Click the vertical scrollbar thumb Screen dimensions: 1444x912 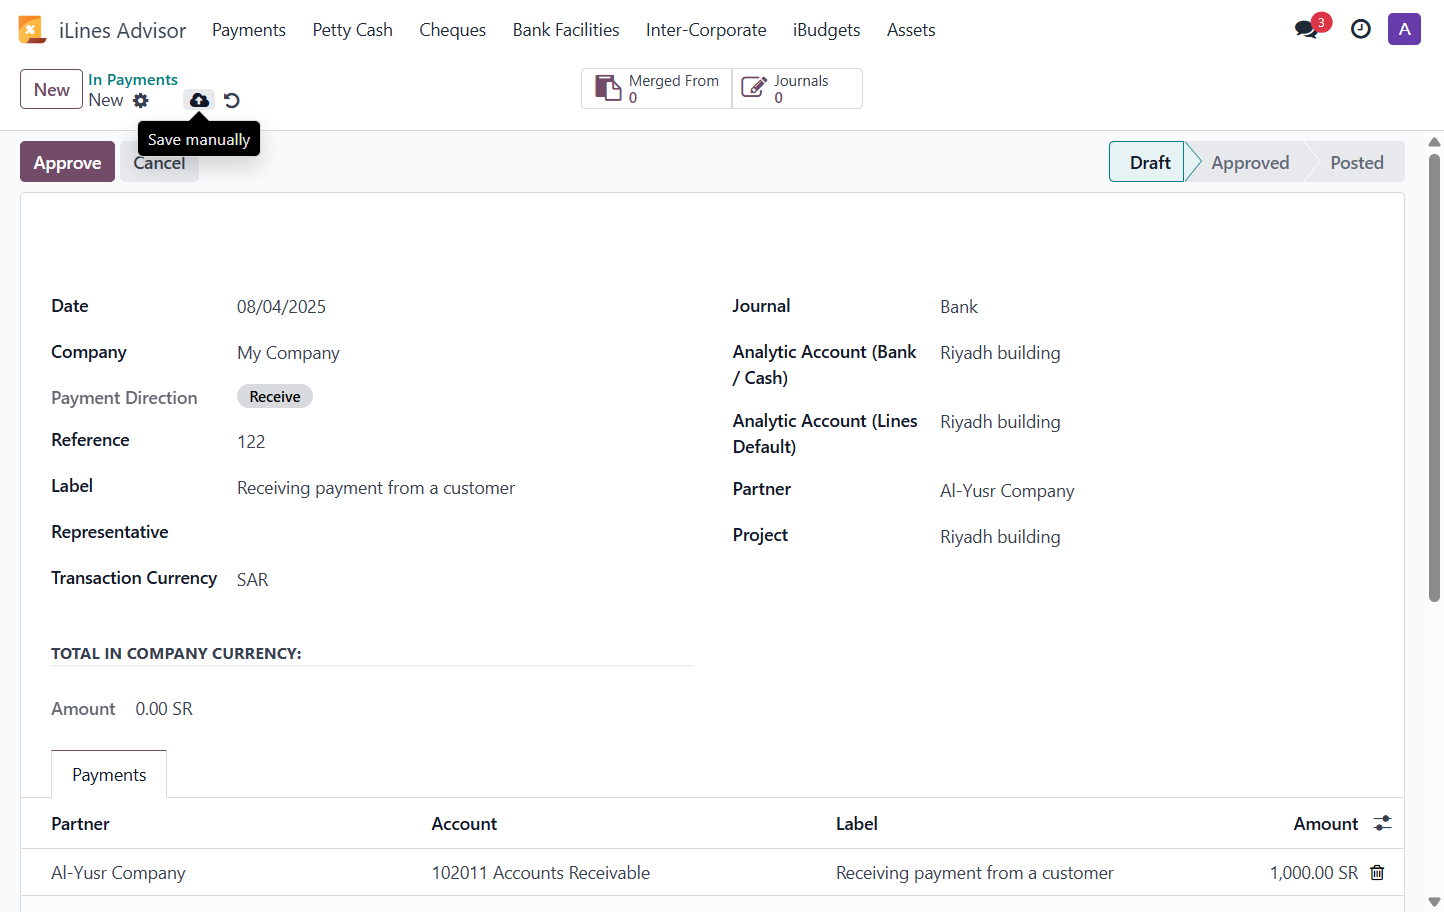(1434, 378)
